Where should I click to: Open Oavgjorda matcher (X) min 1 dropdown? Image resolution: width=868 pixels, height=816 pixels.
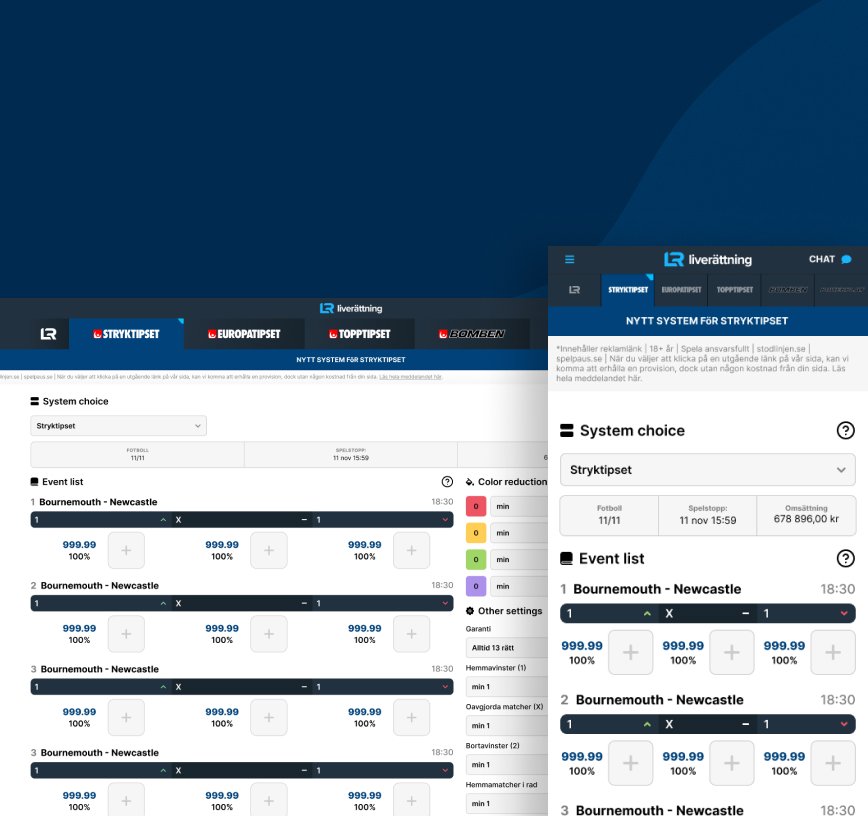[507, 725]
